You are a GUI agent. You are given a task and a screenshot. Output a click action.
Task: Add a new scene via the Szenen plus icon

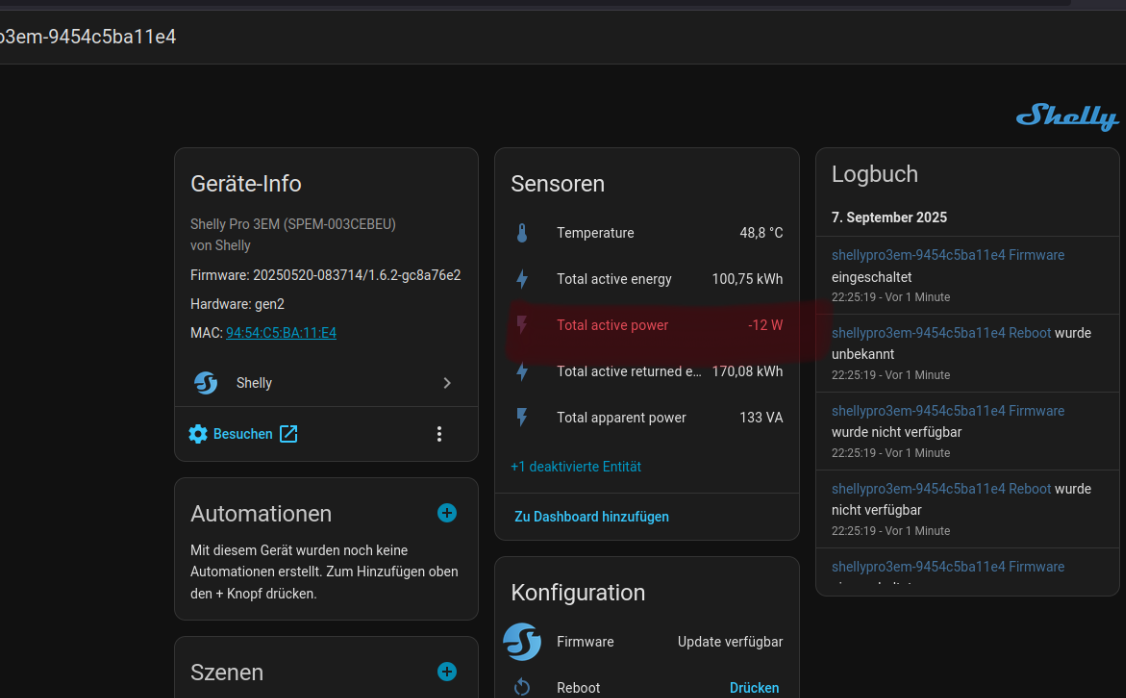447,671
